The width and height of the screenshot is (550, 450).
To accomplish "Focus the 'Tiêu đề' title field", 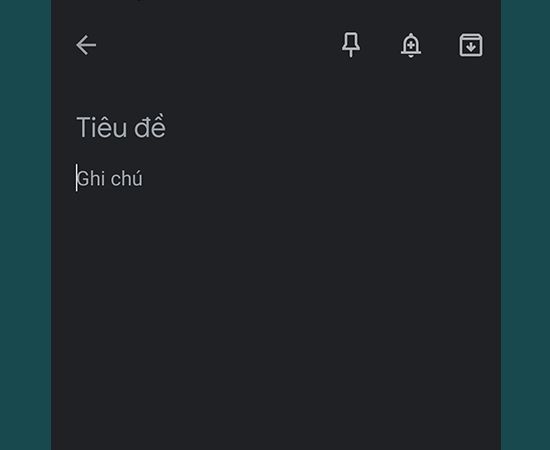I will click(276, 127).
